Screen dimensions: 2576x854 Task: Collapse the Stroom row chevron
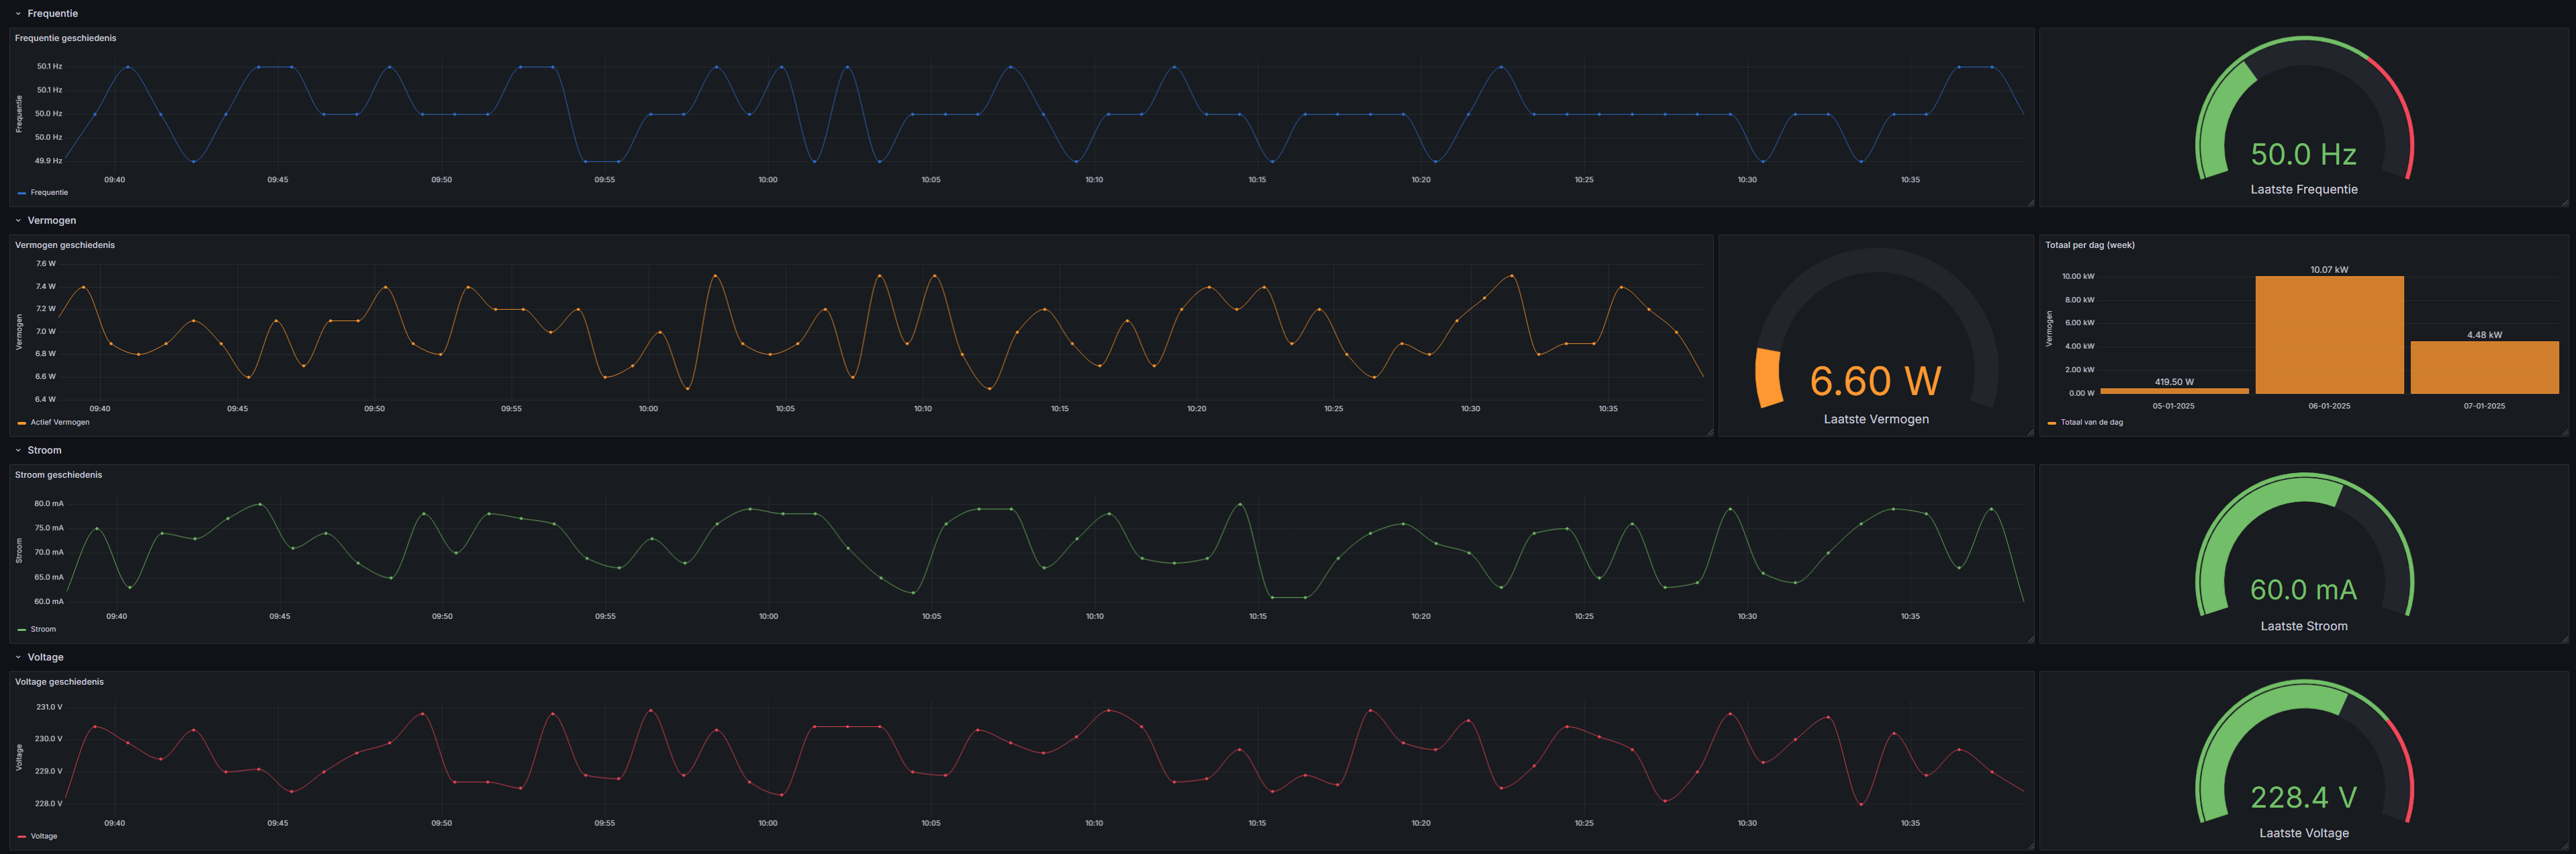point(18,451)
